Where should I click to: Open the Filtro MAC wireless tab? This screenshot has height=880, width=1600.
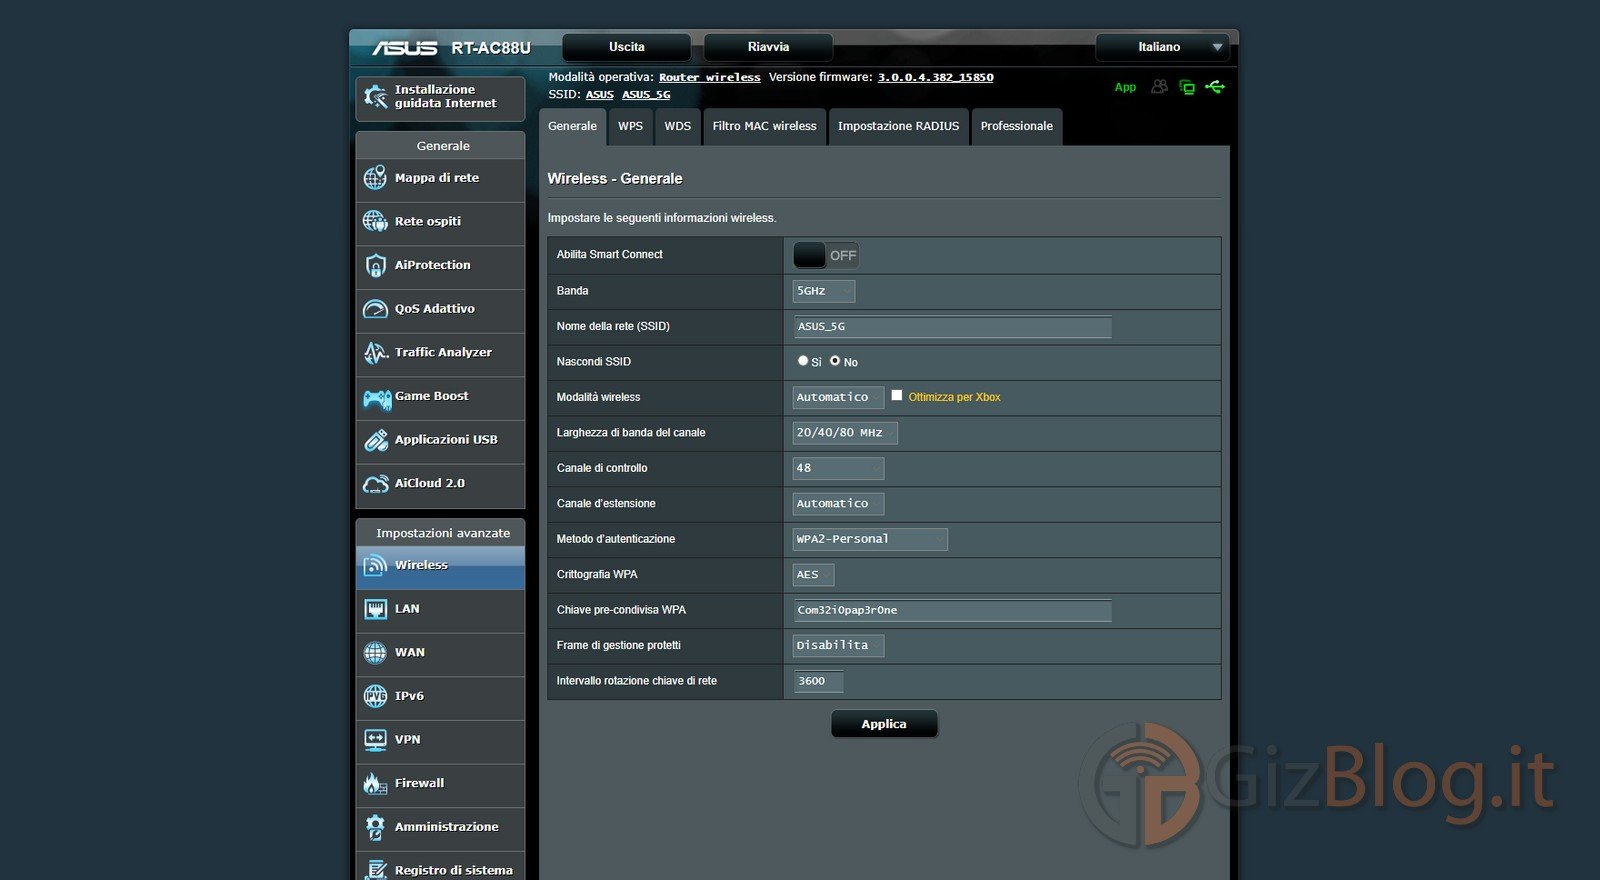[765, 126]
